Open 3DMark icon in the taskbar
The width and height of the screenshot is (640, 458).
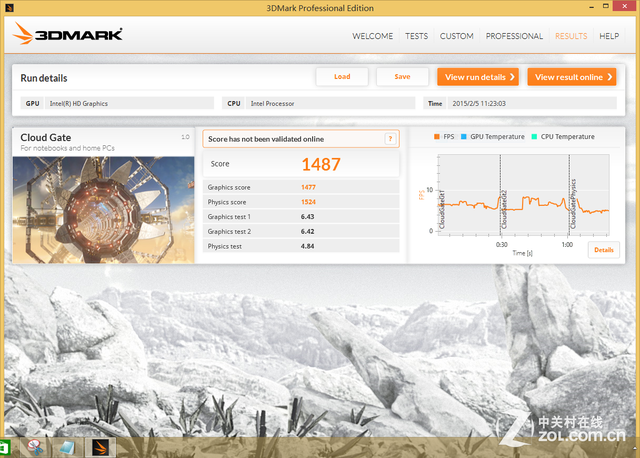tap(100, 448)
